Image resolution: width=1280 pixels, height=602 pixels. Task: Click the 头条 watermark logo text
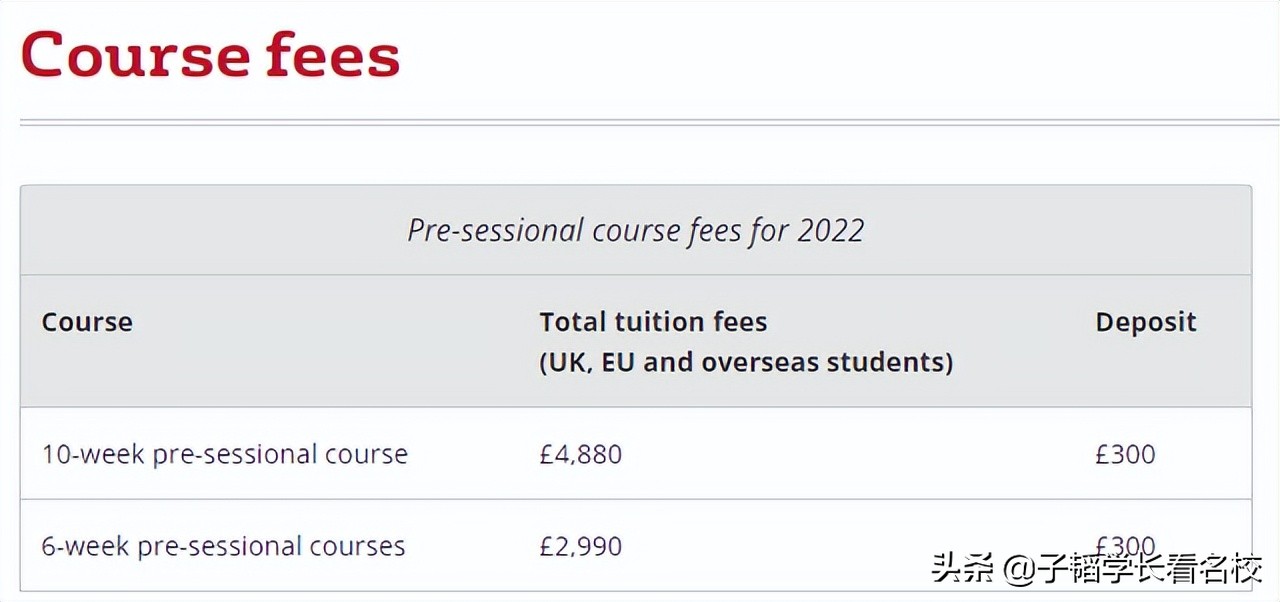963,570
